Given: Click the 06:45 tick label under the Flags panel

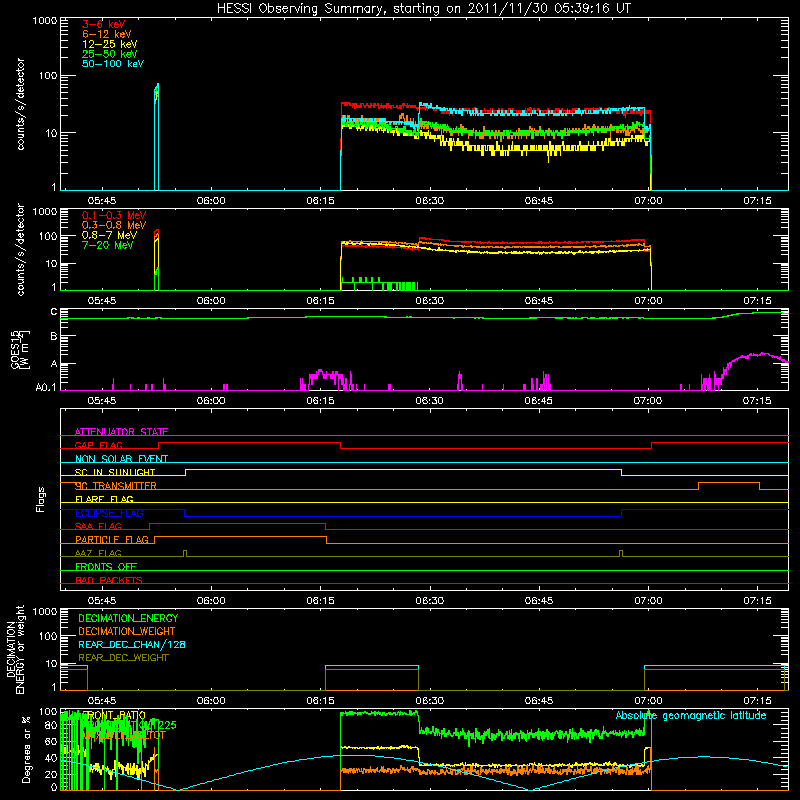Looking at the screenshot, I should [x=539, y=601].
